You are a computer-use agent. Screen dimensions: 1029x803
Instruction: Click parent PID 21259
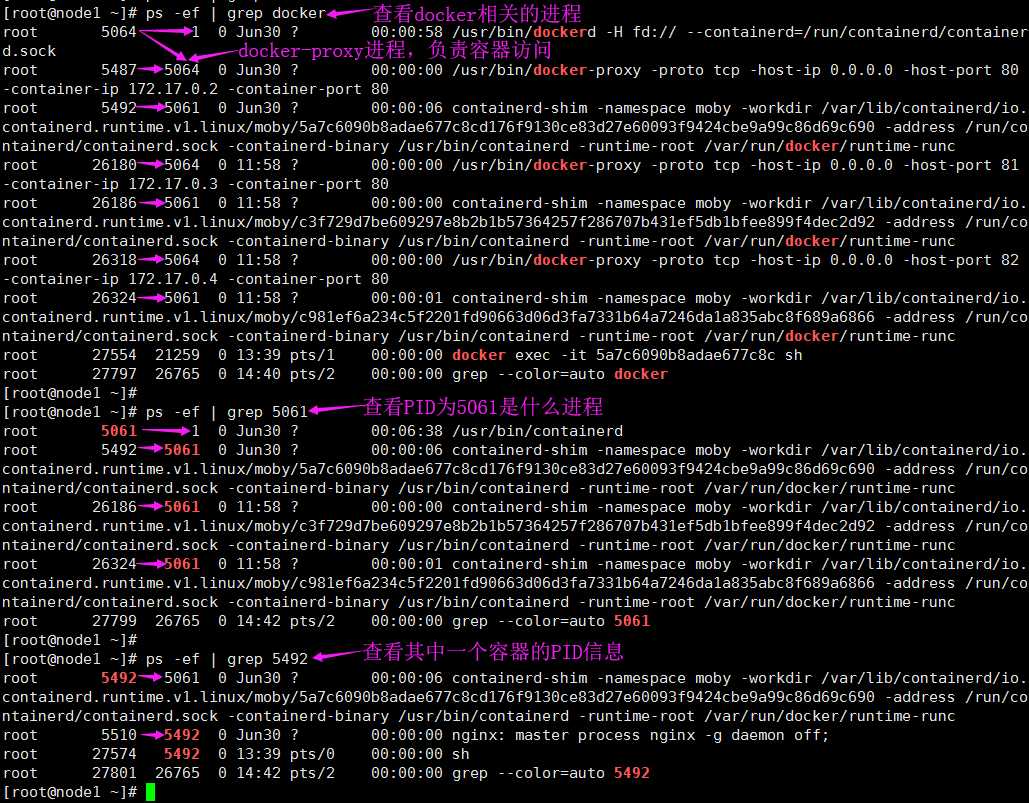(177, 356)
